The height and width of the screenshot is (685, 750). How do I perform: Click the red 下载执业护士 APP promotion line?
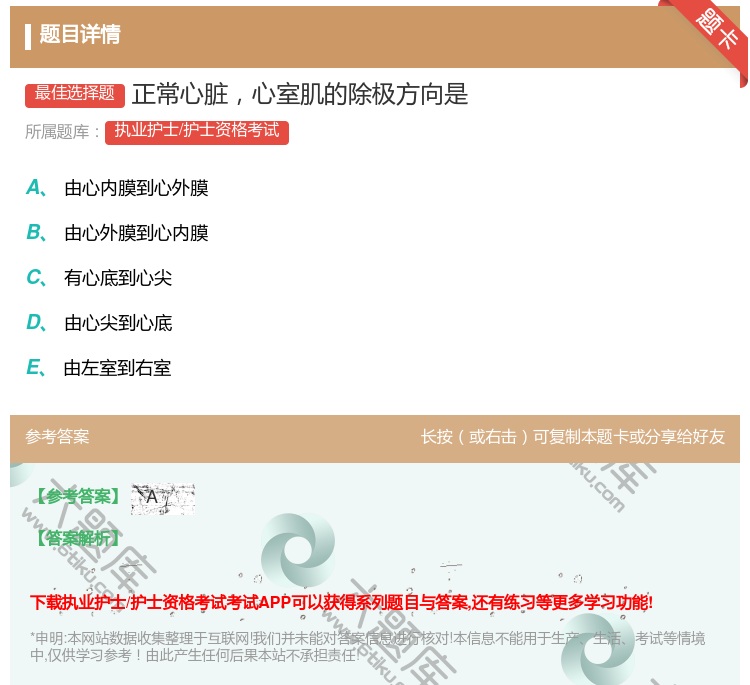pyautogui.click(x=342, y=602)
